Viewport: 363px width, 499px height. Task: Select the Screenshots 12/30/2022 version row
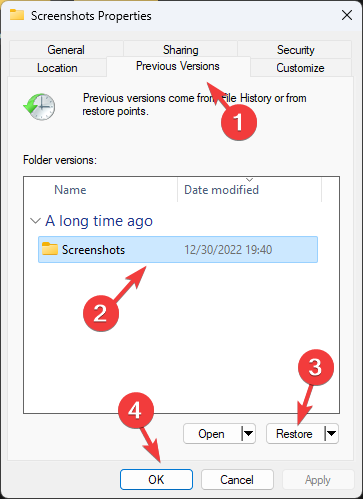point(178,249)
